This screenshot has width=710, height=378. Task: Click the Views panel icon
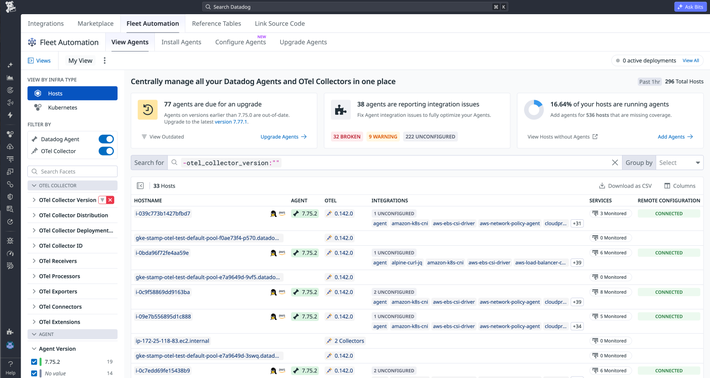31,61
